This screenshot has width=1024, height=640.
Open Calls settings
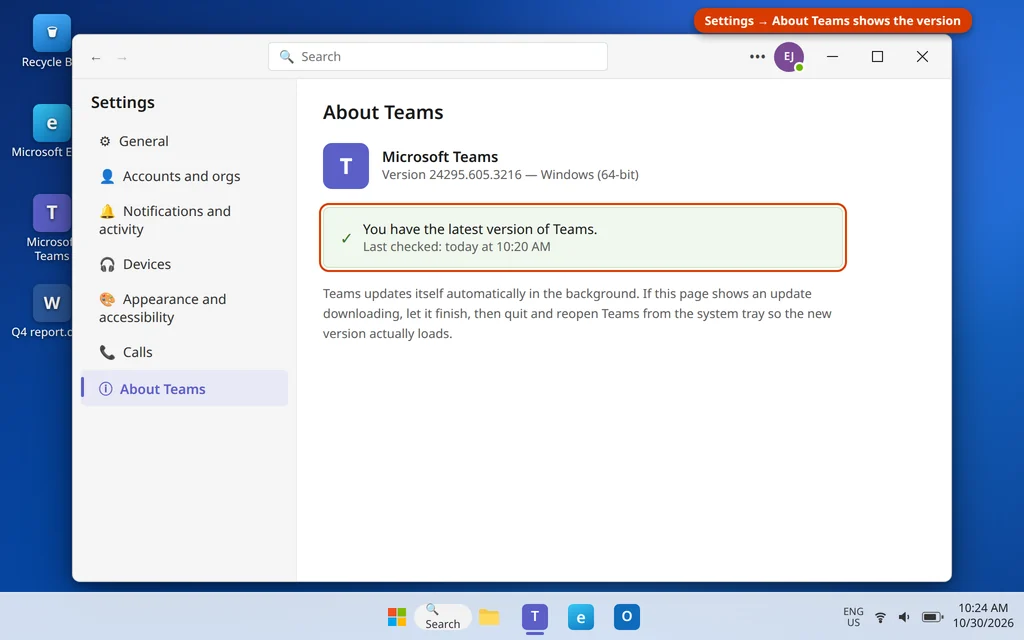[184, 353]
